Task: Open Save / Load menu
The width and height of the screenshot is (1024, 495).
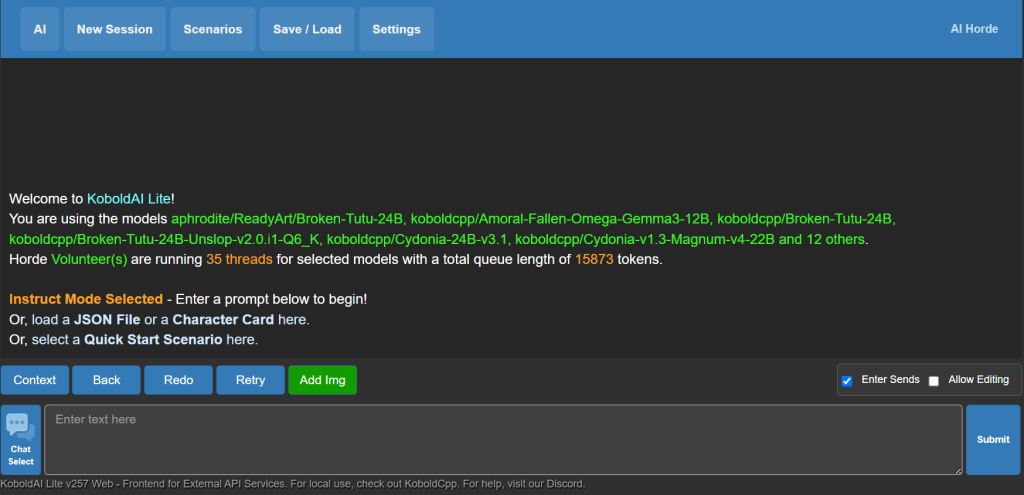Action: click(x=307, y=29)
